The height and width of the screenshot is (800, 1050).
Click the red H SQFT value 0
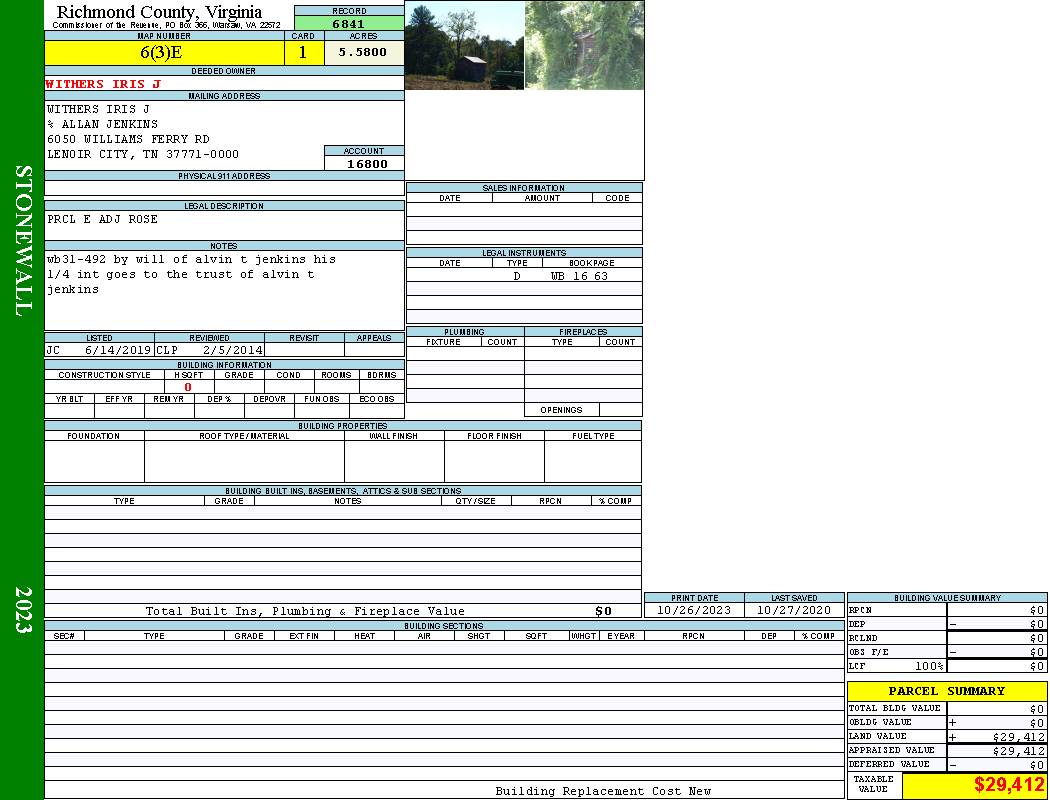(x=187, y=387)
